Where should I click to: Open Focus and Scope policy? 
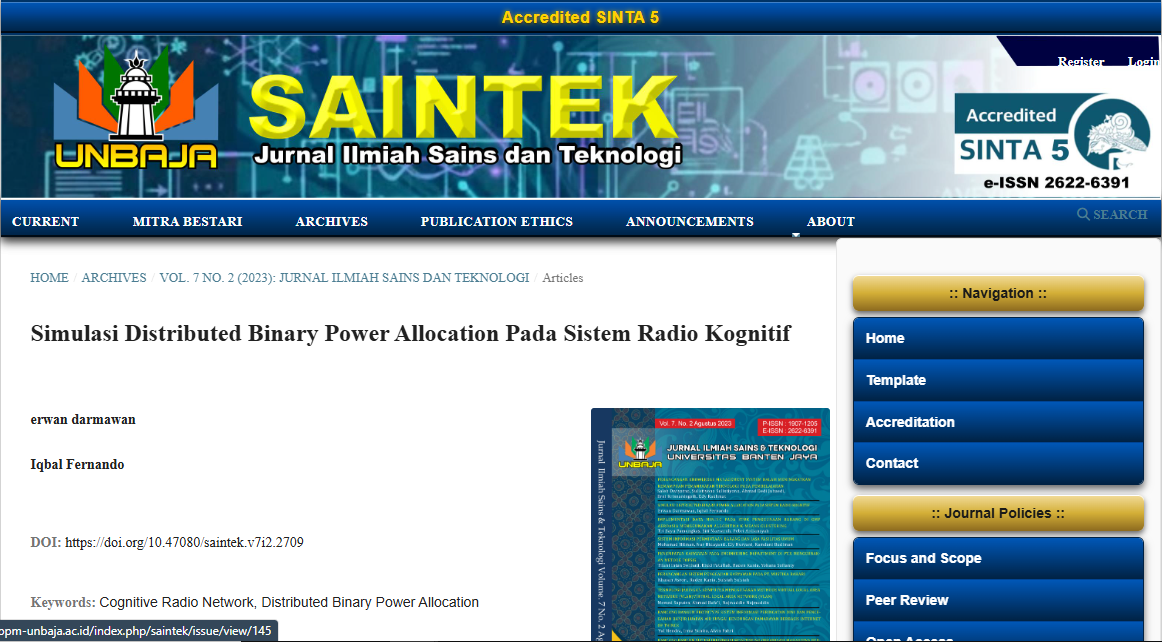pyautogui.click(x=998, y=558)
